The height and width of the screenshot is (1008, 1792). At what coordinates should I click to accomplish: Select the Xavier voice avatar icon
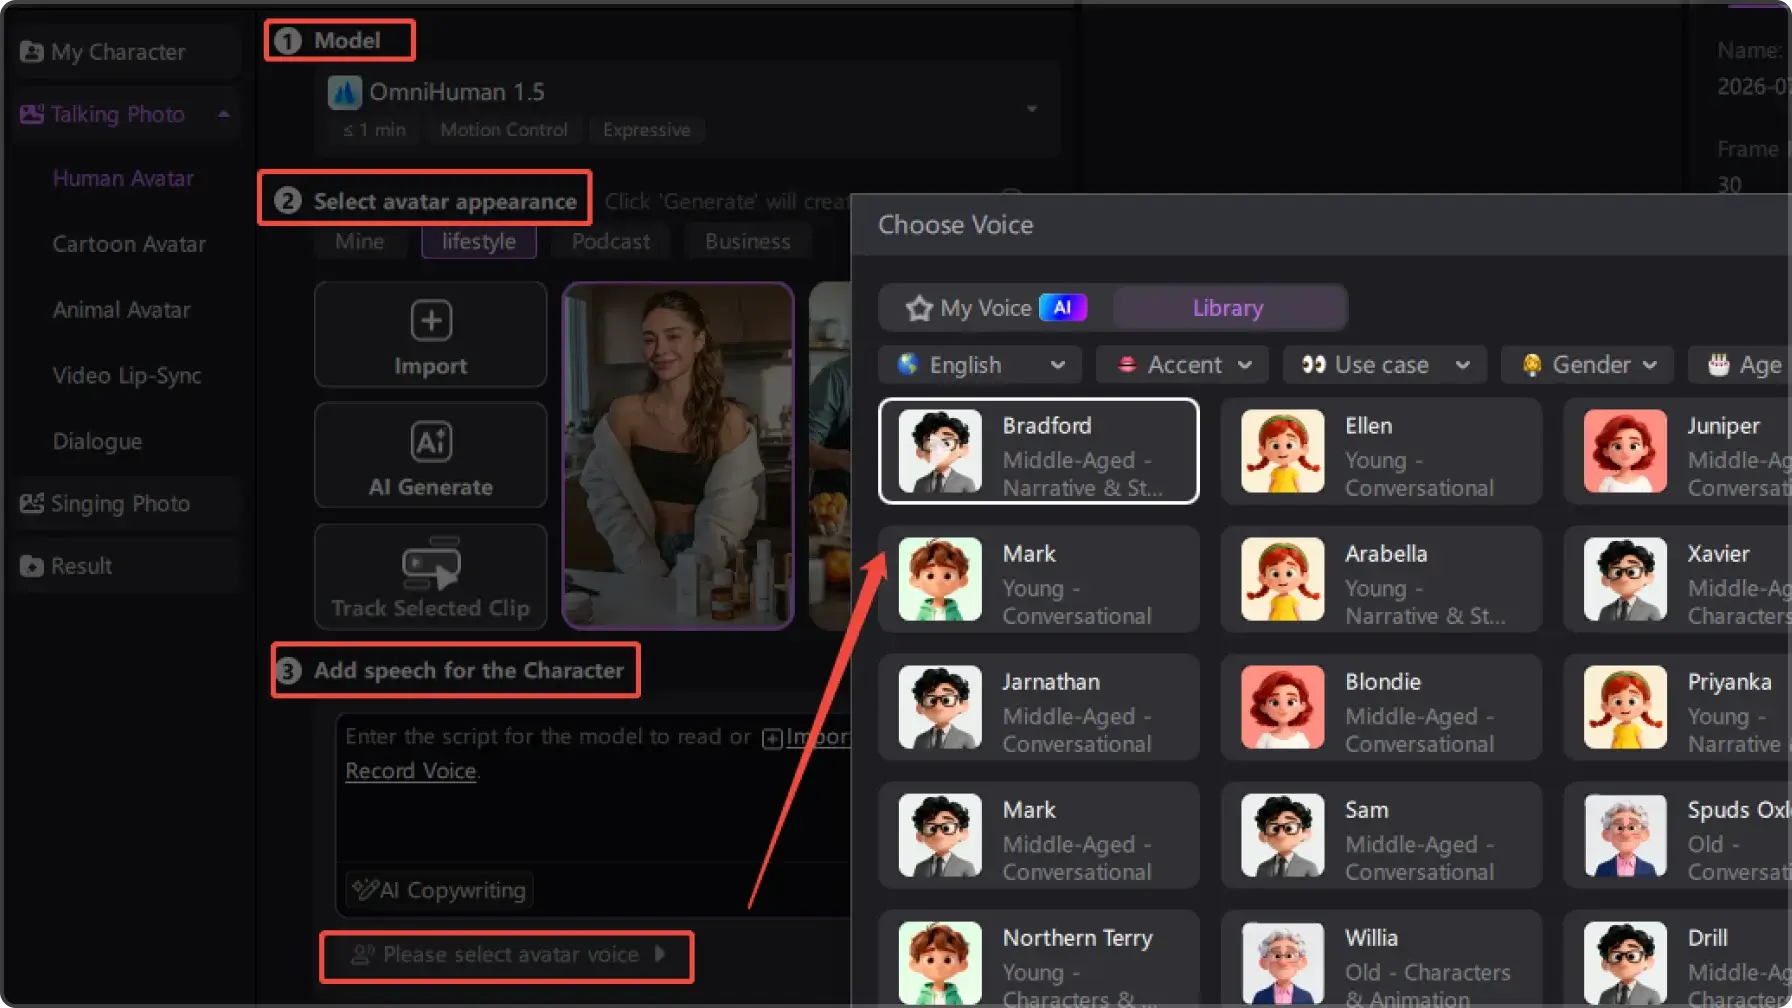pos(1625,580)
